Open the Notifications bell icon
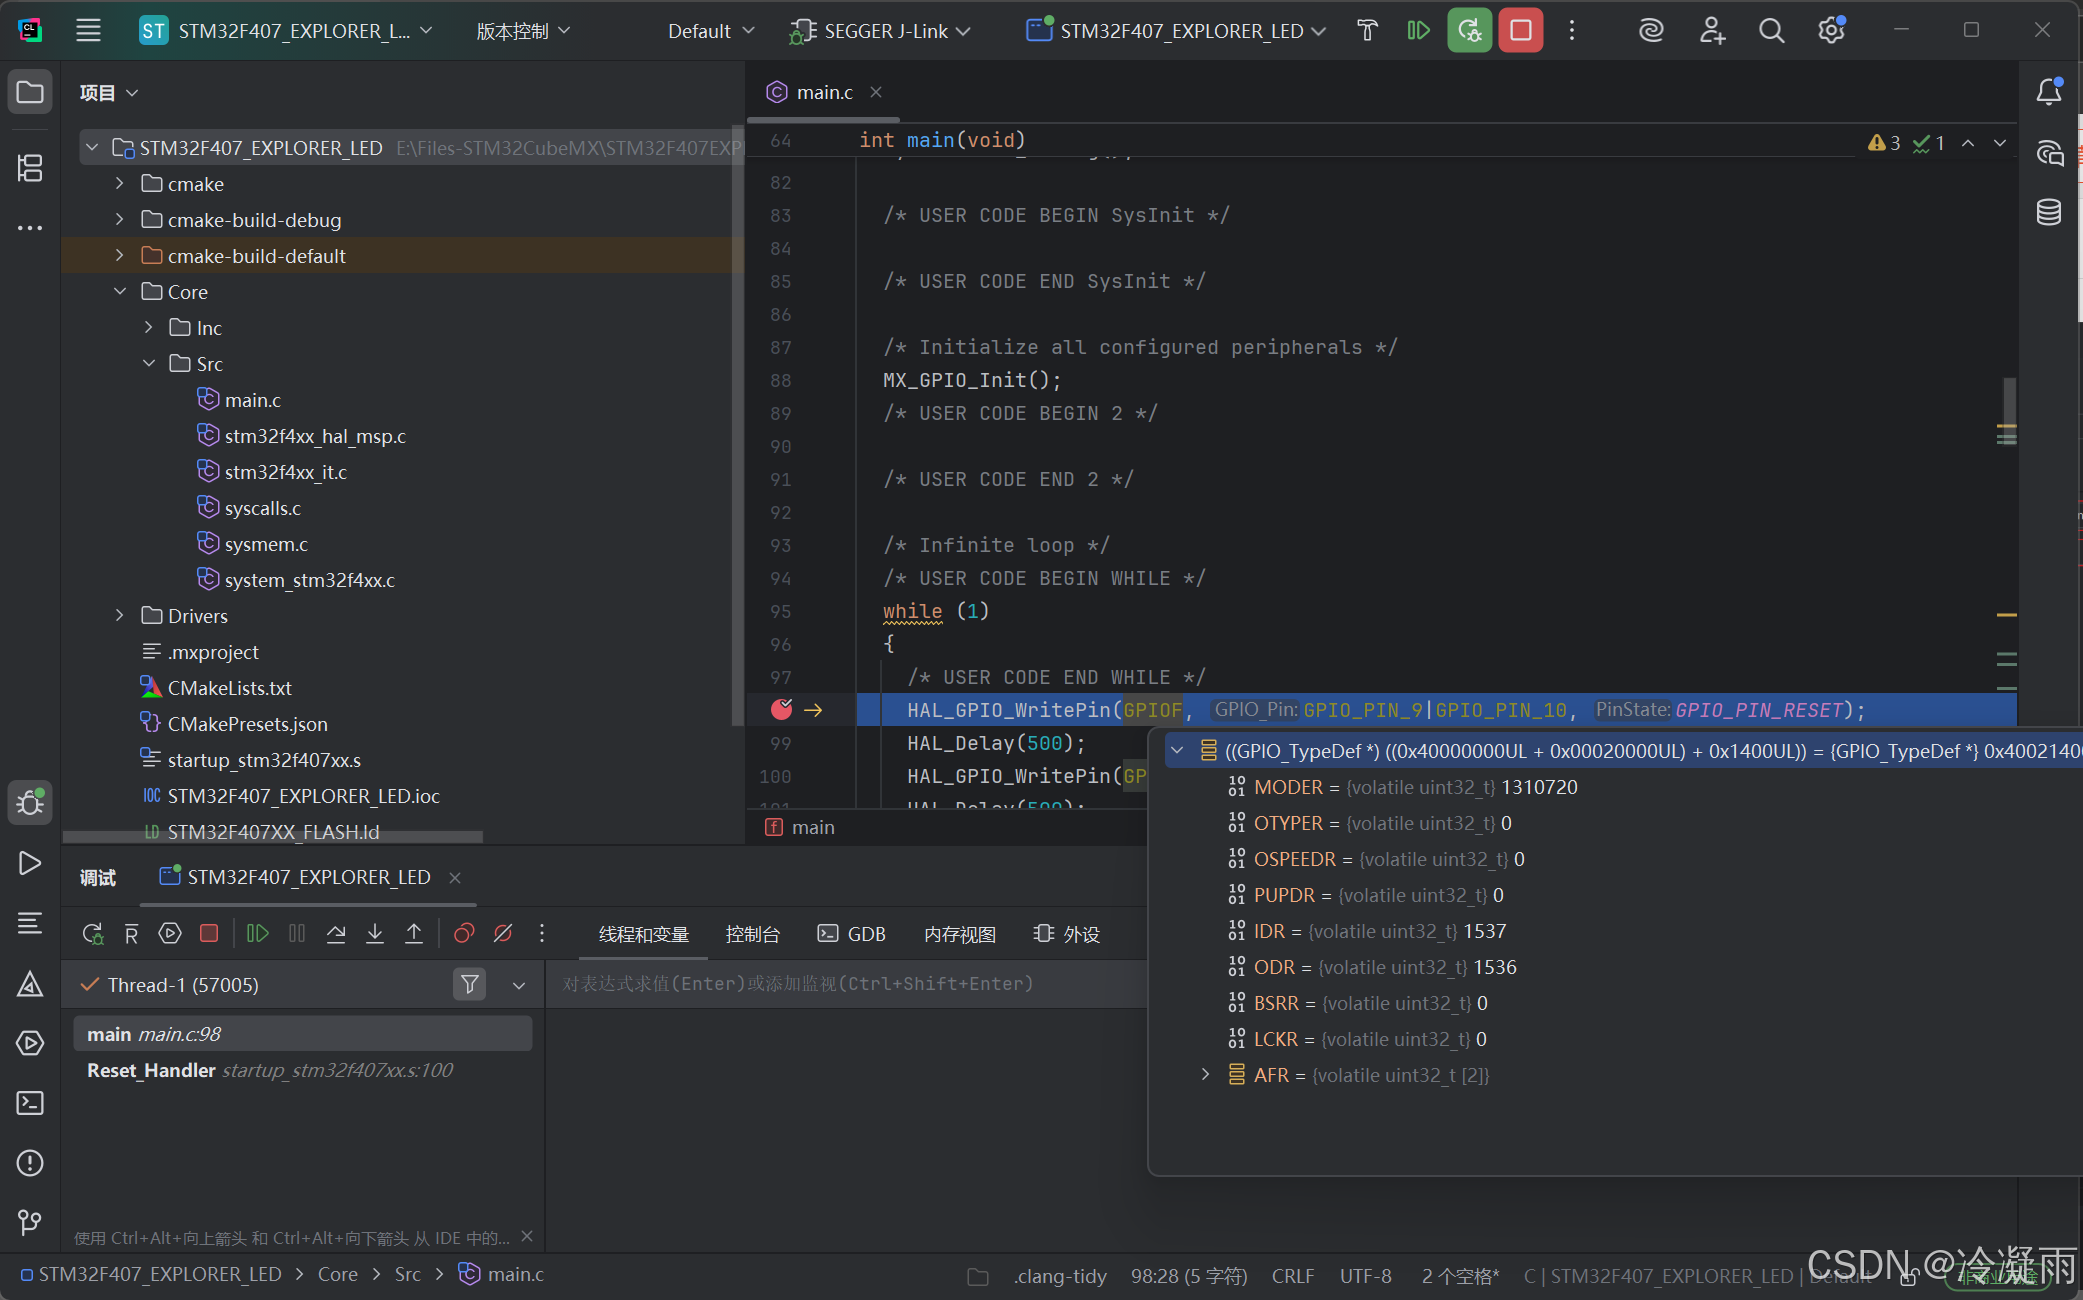 [x=2049, y=92]
